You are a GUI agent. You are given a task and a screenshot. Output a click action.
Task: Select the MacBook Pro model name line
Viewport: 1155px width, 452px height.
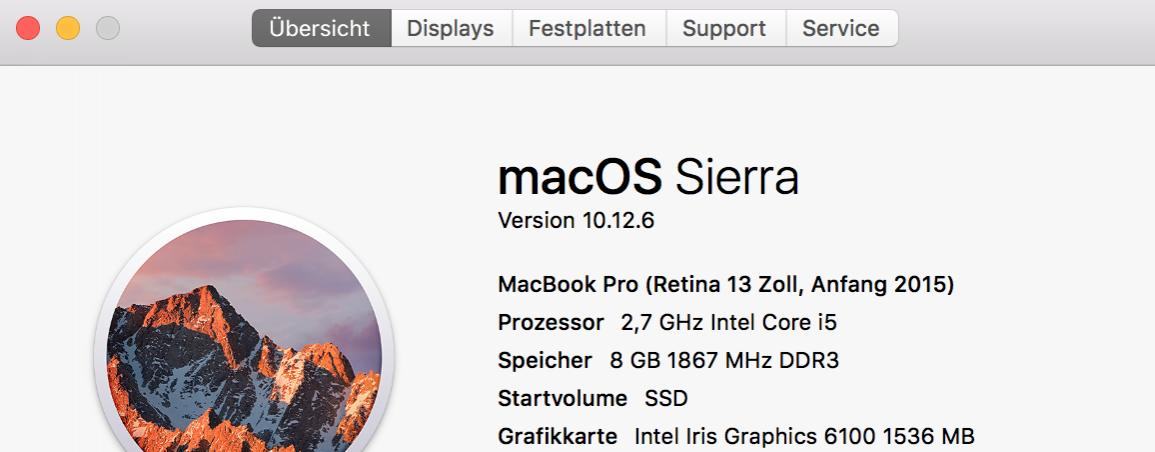726,284
